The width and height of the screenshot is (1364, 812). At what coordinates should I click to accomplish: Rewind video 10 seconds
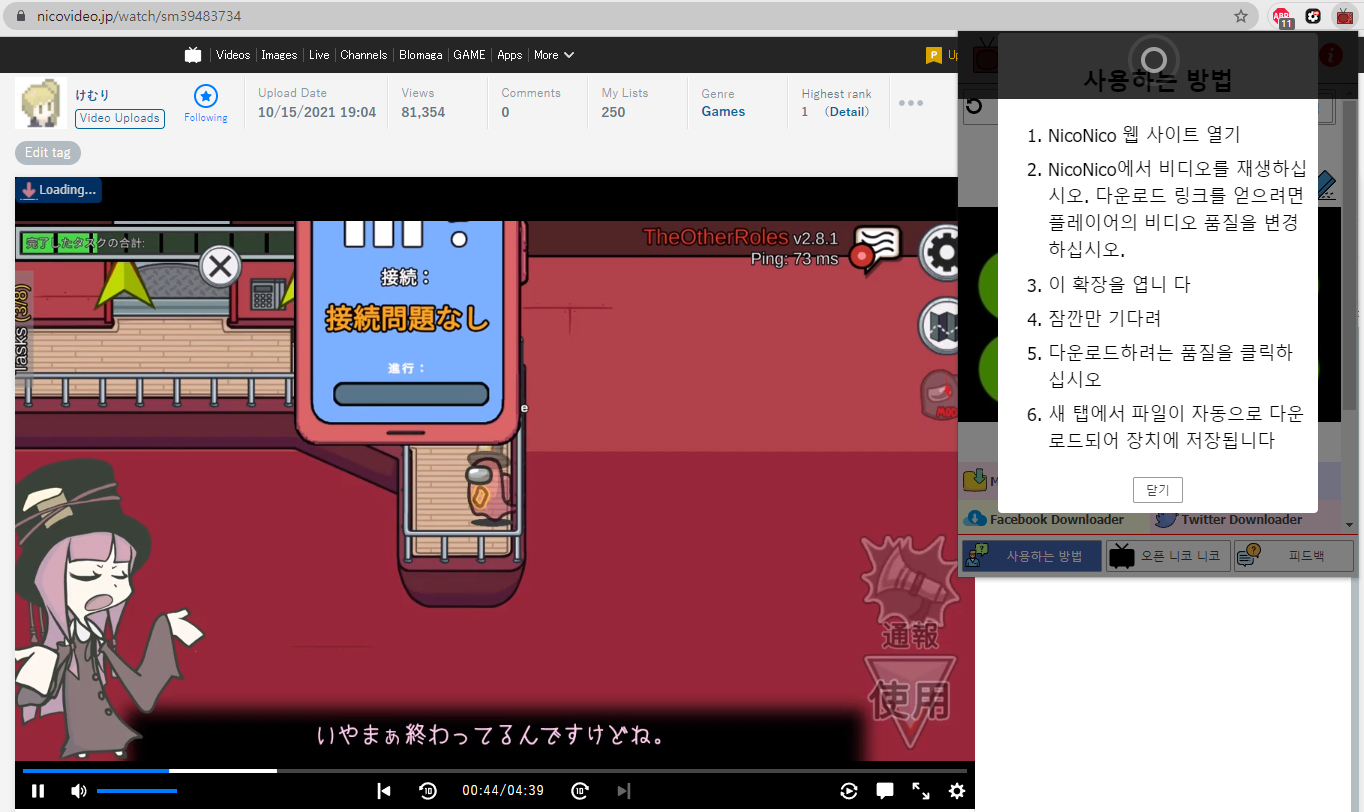428,791
